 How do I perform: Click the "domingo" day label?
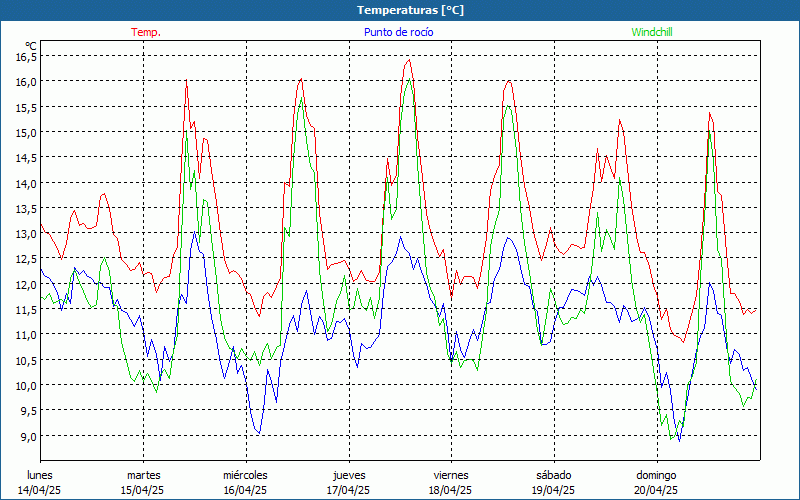pos(656,475)
